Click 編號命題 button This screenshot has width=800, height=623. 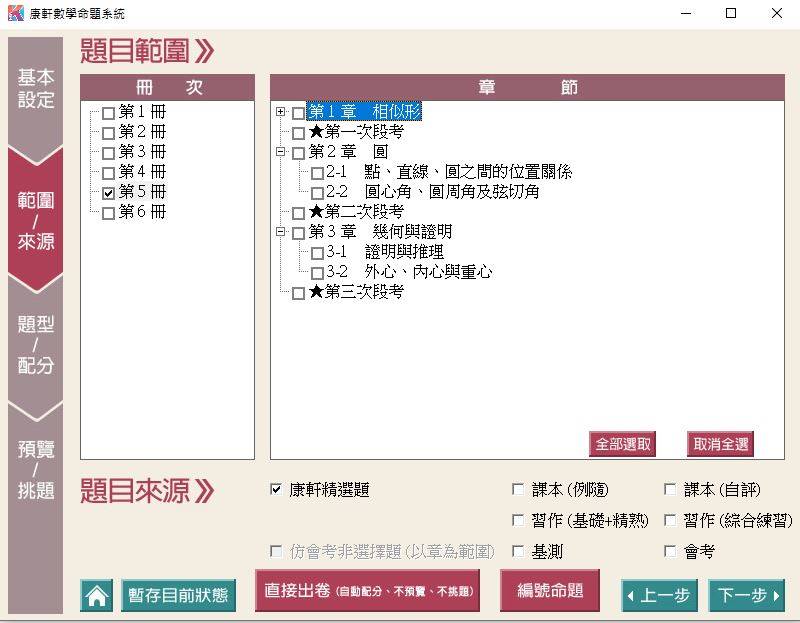click(x=550, y=591)
